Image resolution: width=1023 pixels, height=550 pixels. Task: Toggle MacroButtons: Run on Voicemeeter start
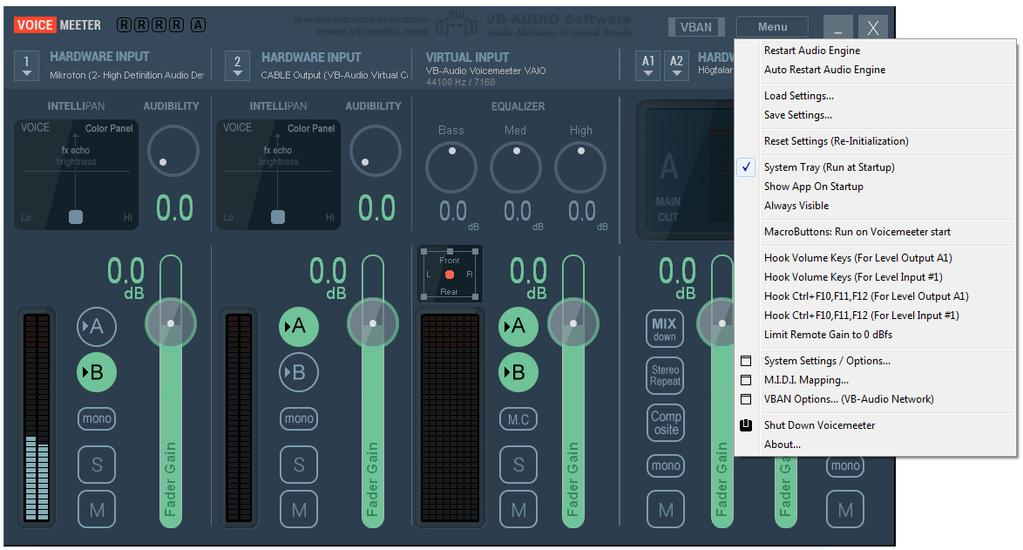pyautogui.click(x=857, y=232)
